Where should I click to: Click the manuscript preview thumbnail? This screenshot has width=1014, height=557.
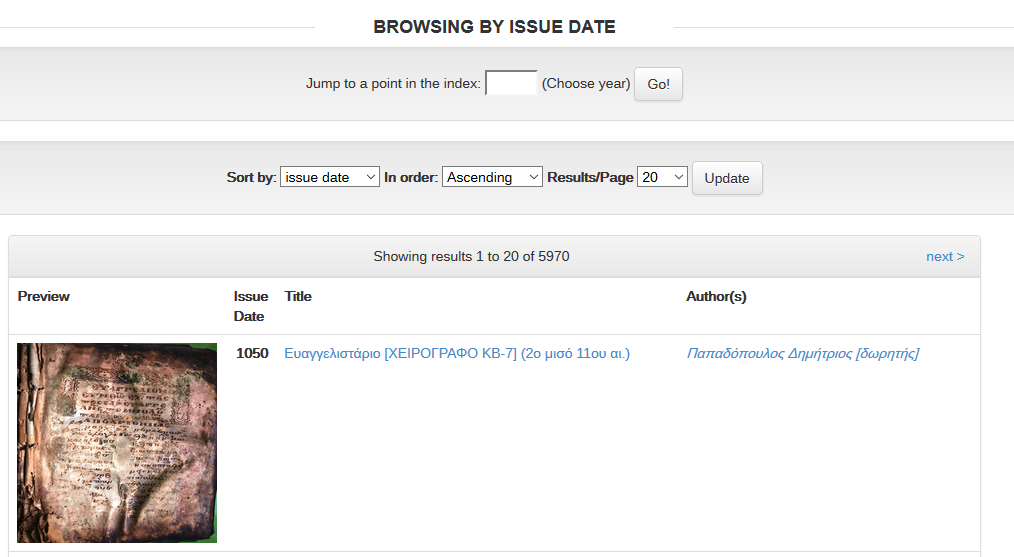(117, 442)
